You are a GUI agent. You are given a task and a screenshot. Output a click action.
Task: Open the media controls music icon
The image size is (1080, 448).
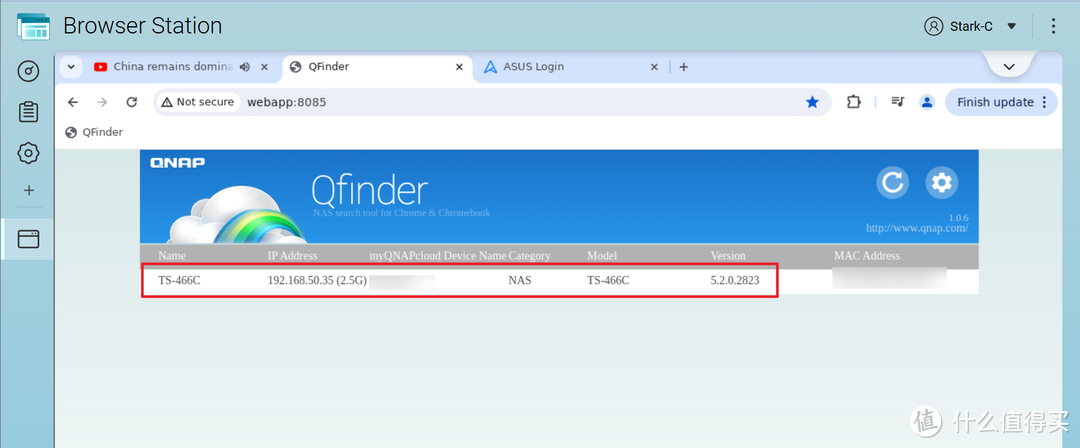[x=897, y=102]
